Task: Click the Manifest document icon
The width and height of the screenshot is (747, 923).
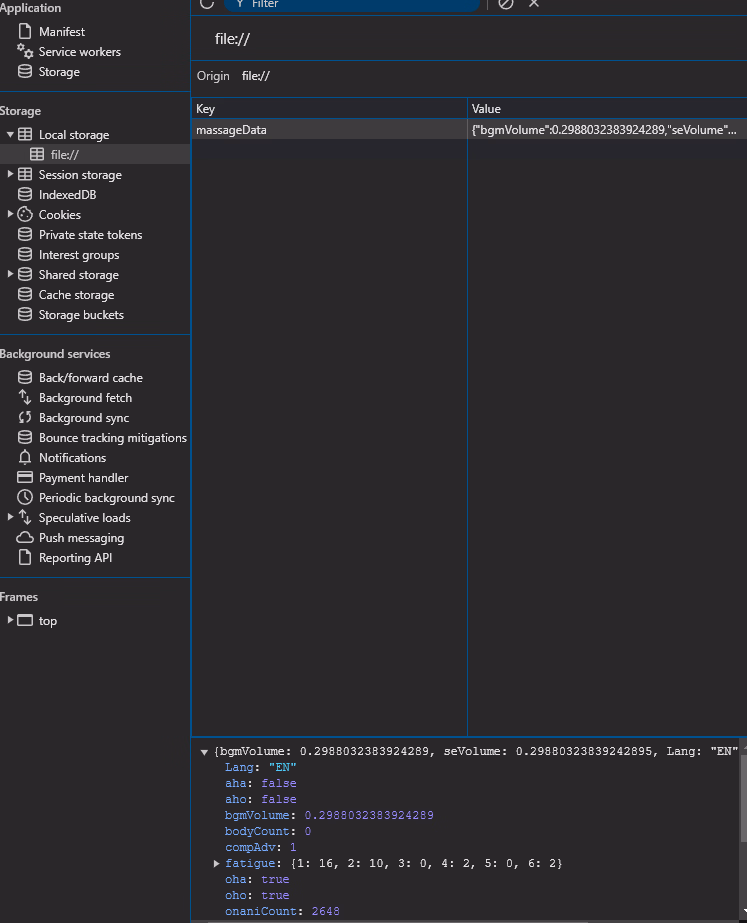Action: coord(25,31)
